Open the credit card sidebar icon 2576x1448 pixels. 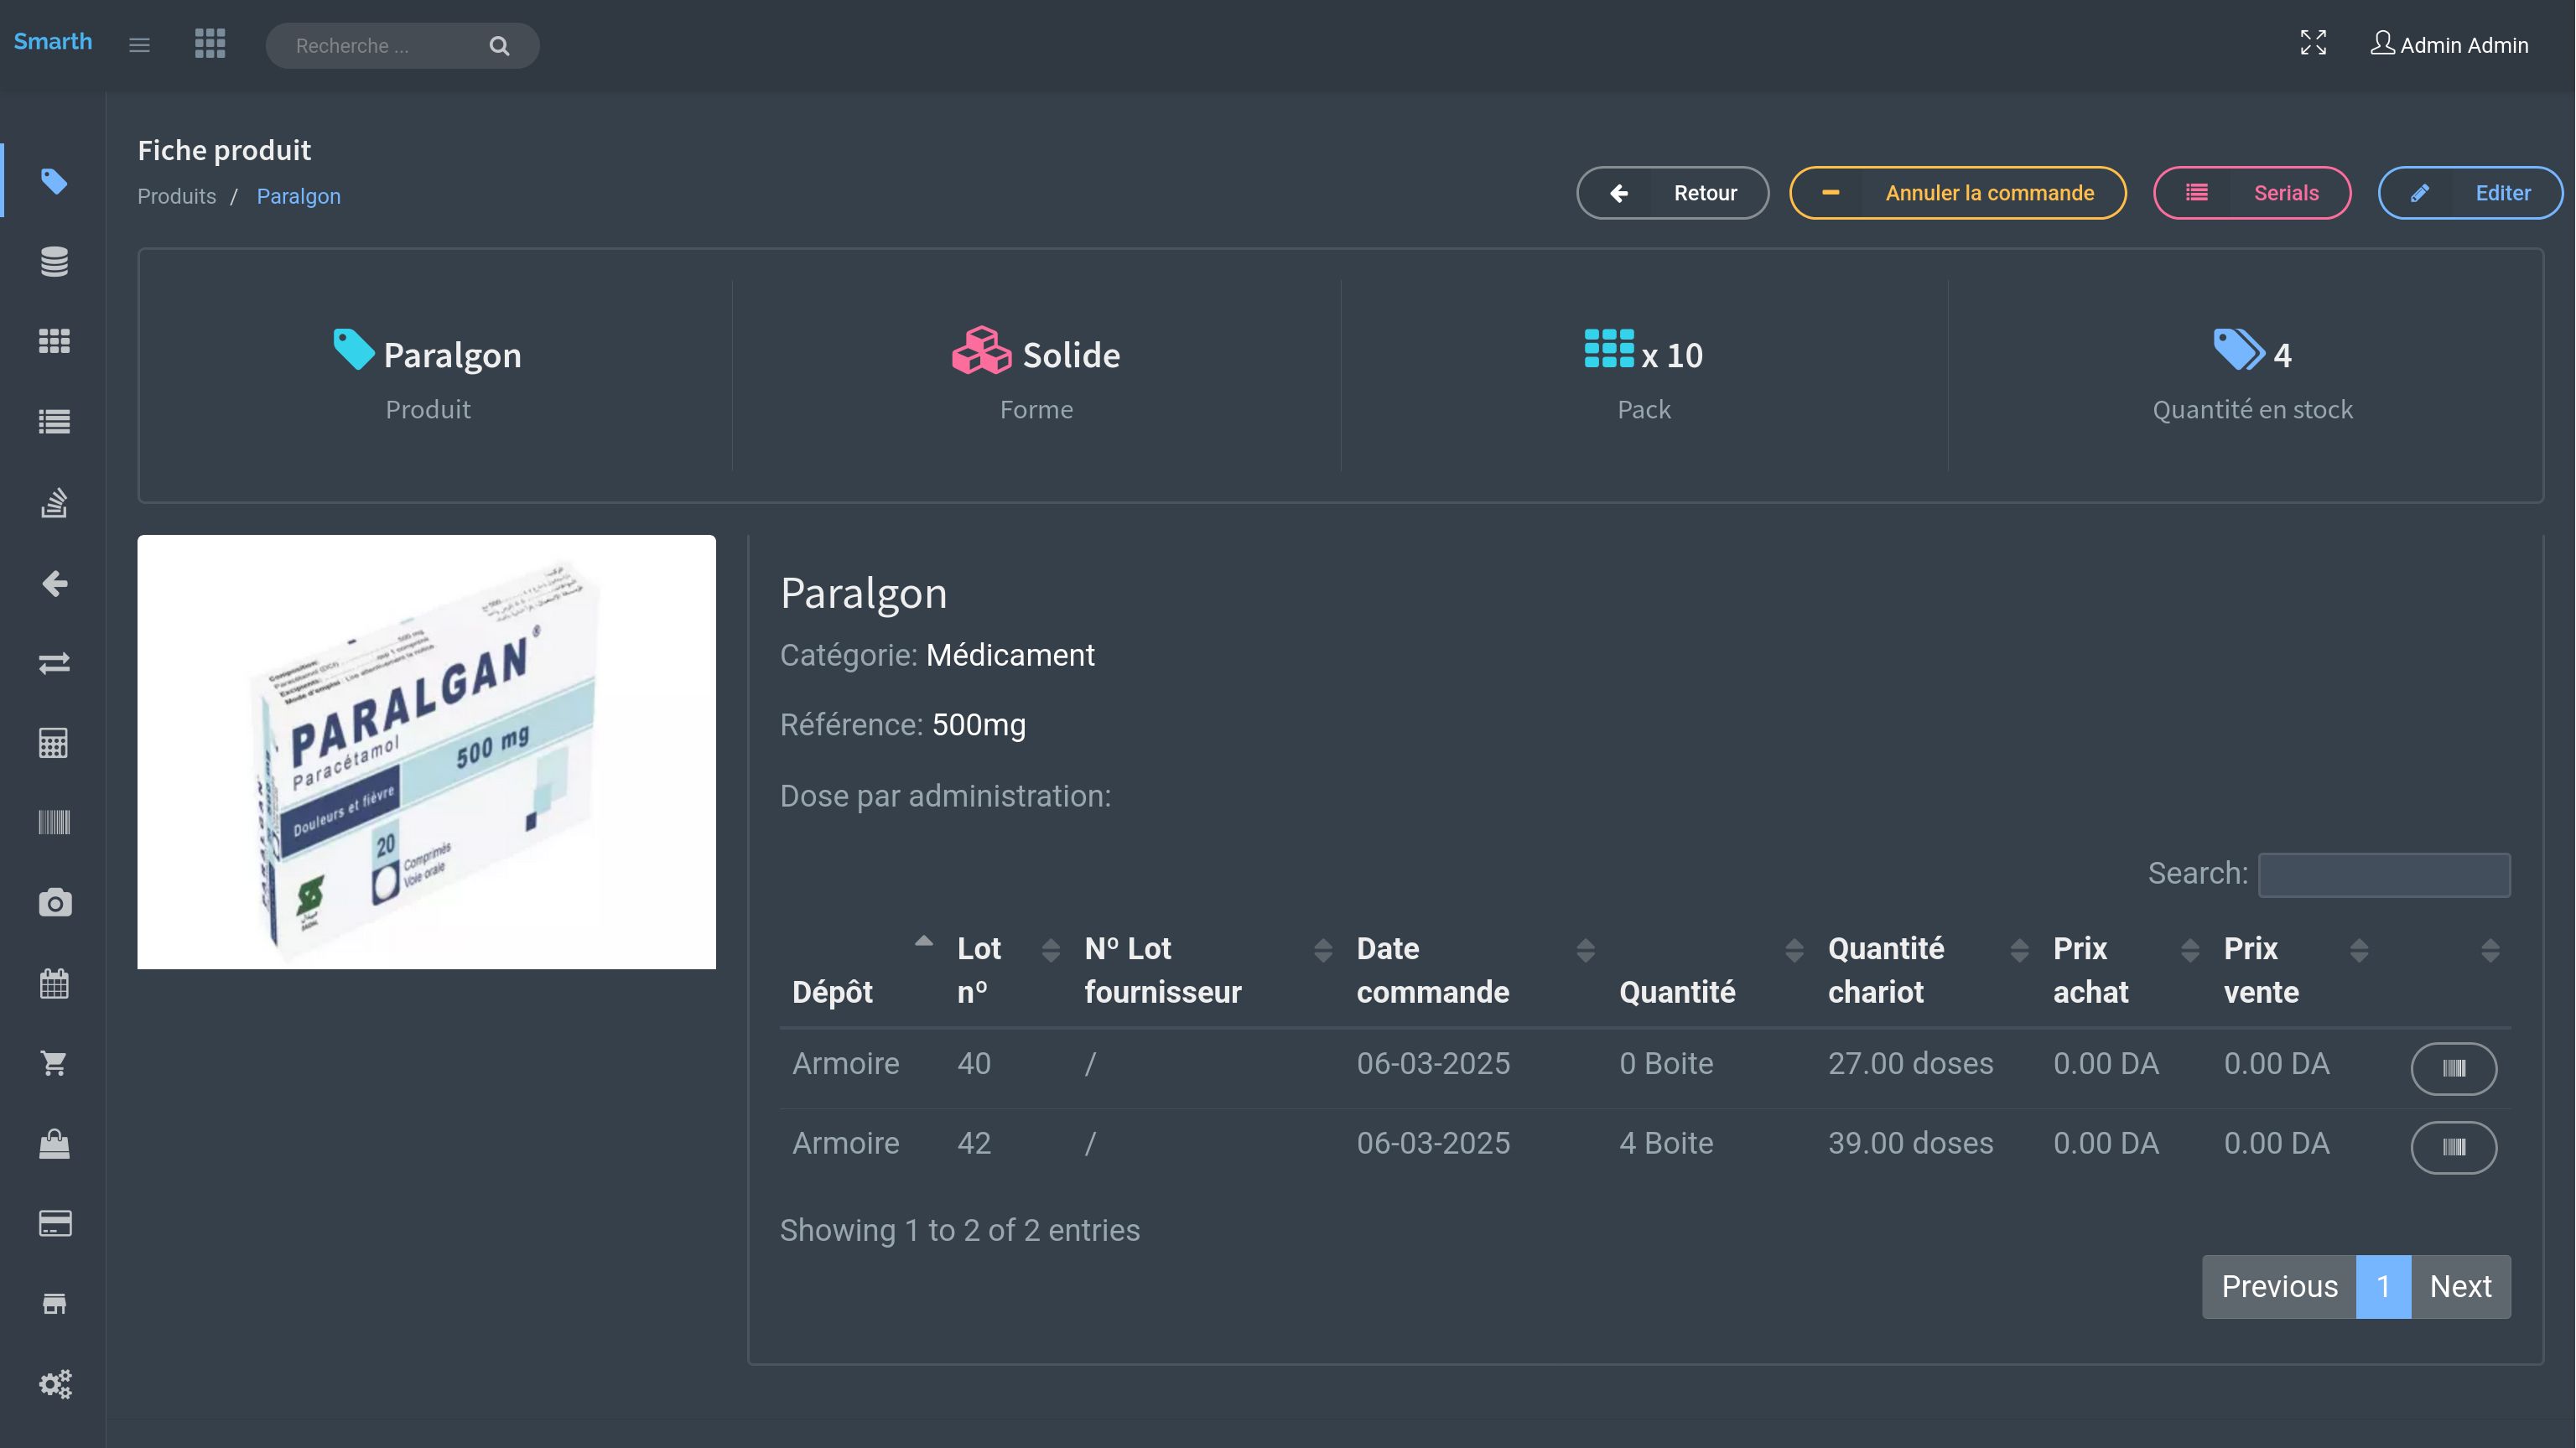click(x=54, y=1223)
